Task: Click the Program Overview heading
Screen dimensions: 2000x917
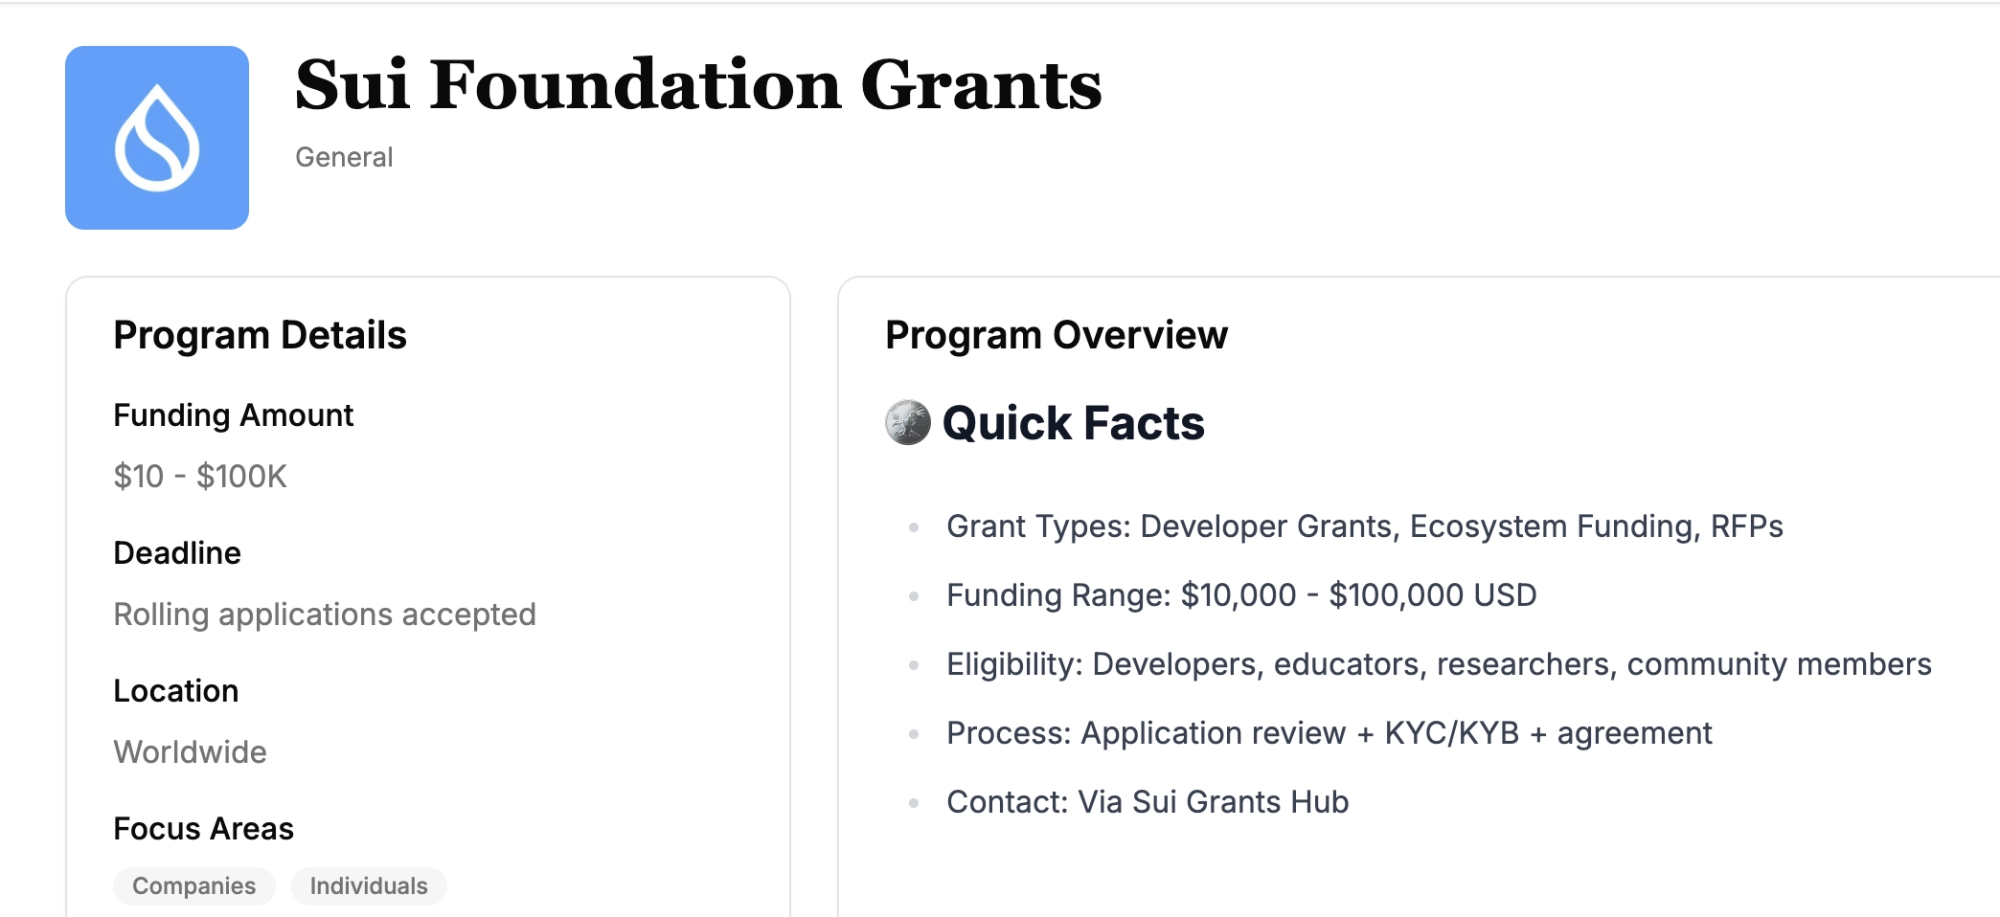Action: pyautogui.click(x=1056, y=335)
